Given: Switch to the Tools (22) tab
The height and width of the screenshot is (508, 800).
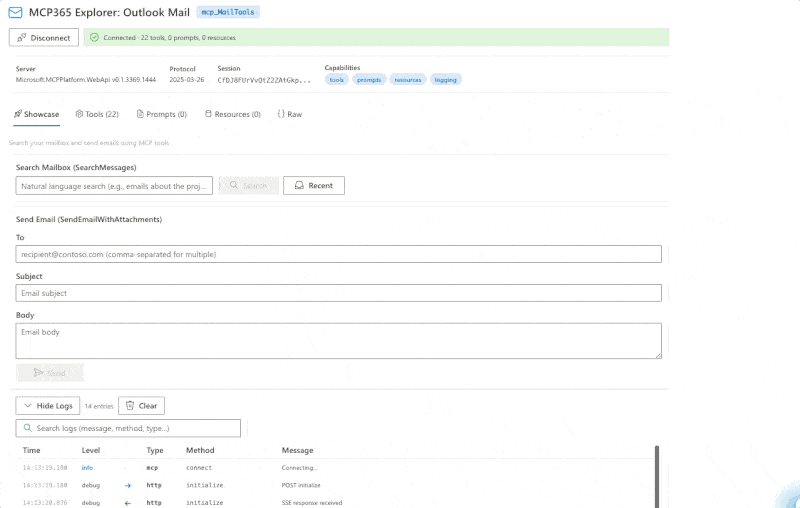Looking at the screenshot, I should 97,114.
